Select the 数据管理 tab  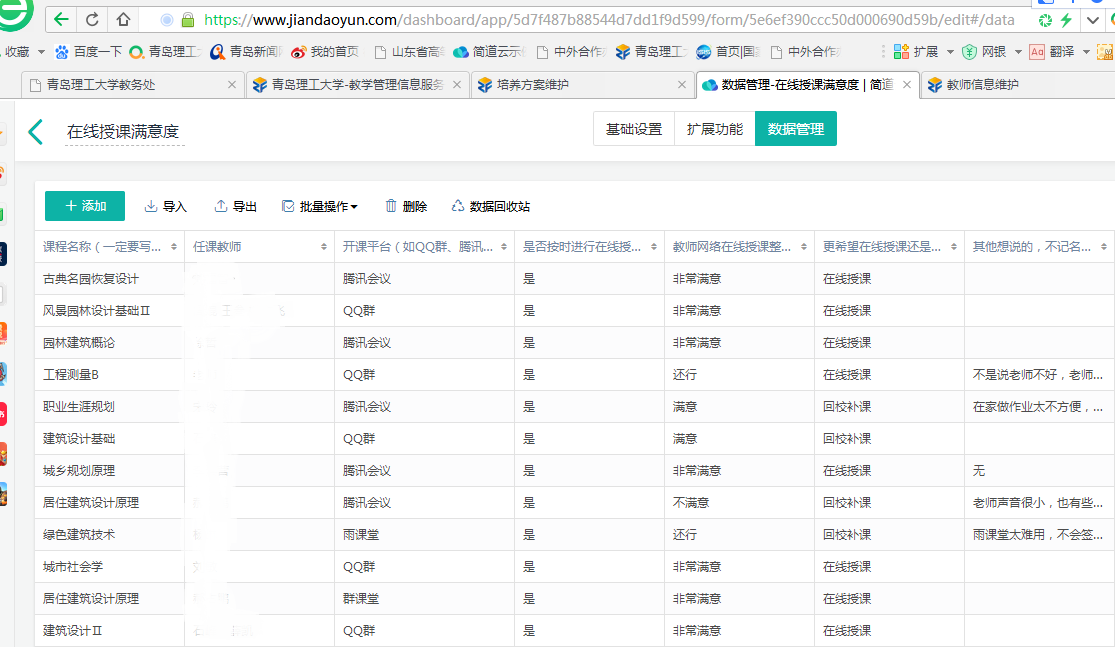point(795,129)
